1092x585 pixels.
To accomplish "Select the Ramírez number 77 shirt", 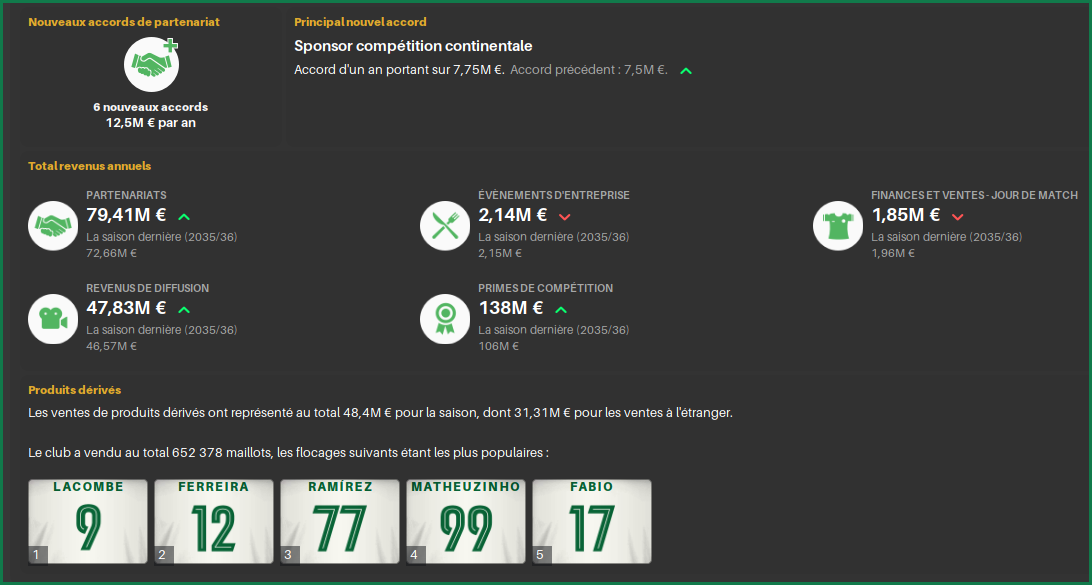I will click(340, 521).
